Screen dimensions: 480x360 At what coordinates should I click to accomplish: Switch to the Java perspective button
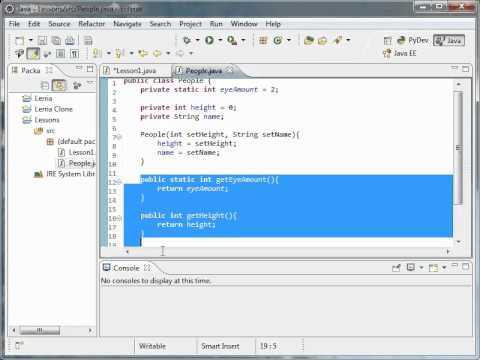[x=449, y=41]
